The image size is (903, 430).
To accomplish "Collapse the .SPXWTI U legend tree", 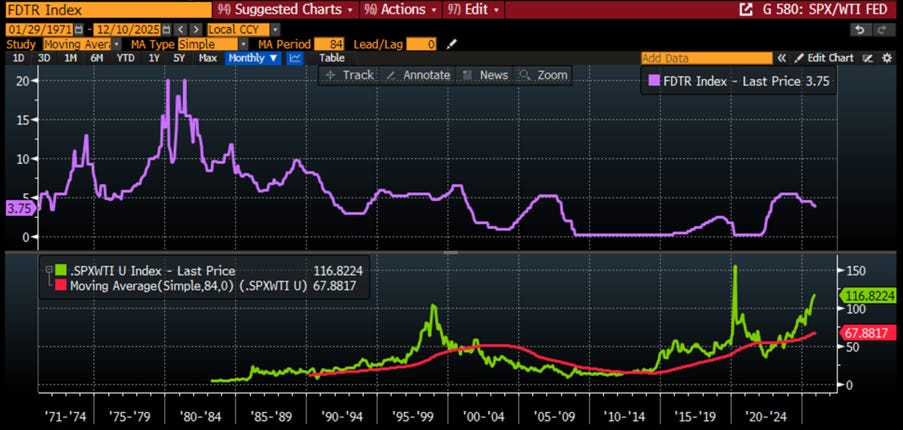I will pyautogui.click(x=49, y=270).
